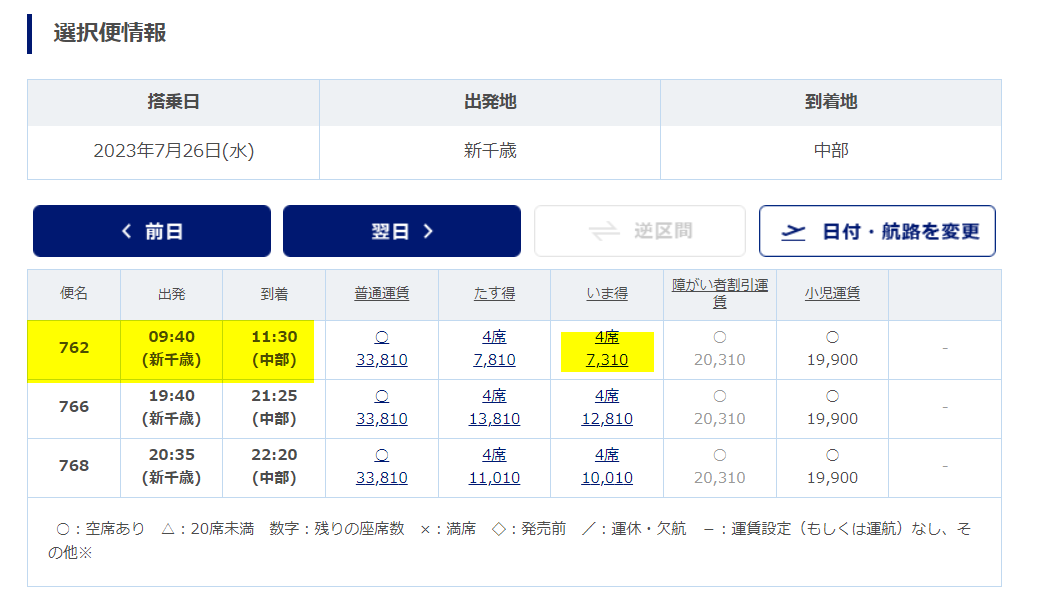Screen dimensions: 1042x592
Task: Select たす得 7,810 fare for flight 762
Action: click(x=494, y=360)
